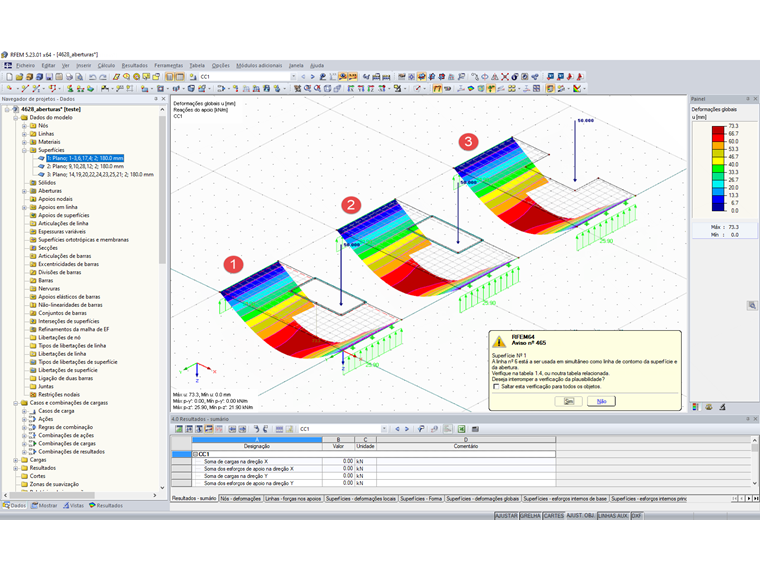Click the magnifier icon at viewport right edge
760x570 pixels.
(x=752, y=305)
